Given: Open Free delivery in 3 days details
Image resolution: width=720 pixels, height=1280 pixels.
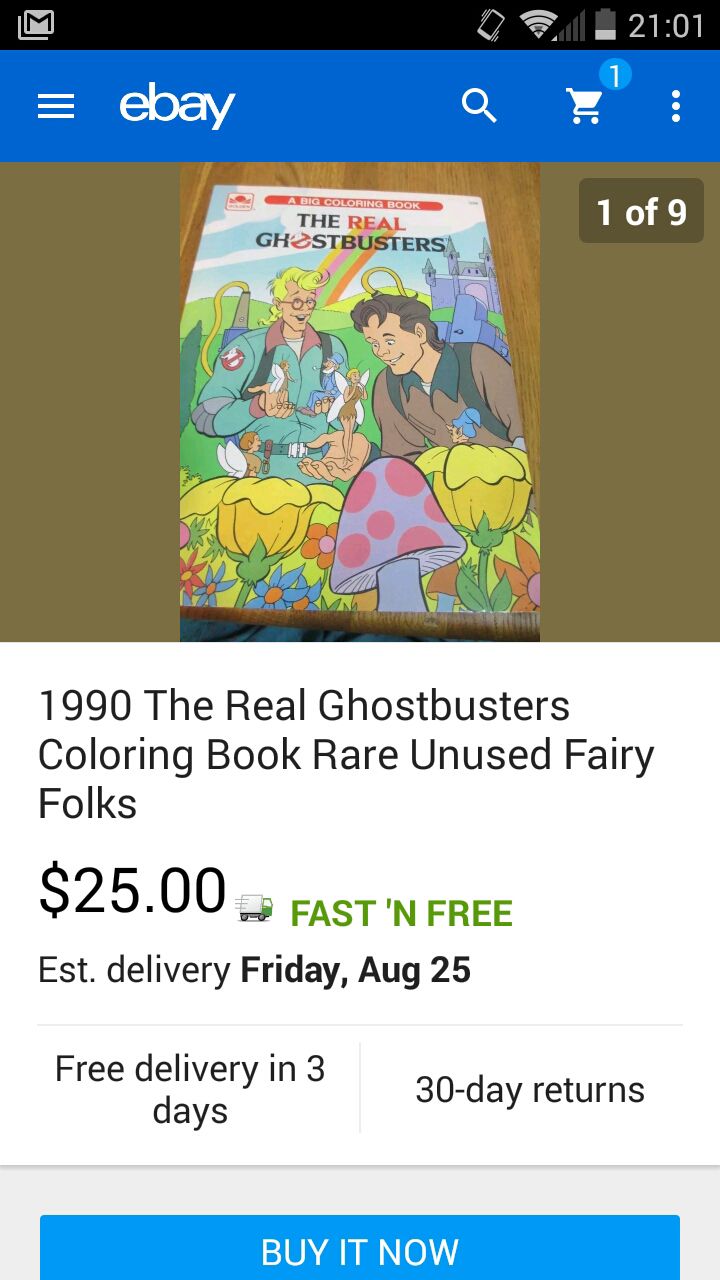Looking at the screenshot, I should click(x=190, y=1090).
